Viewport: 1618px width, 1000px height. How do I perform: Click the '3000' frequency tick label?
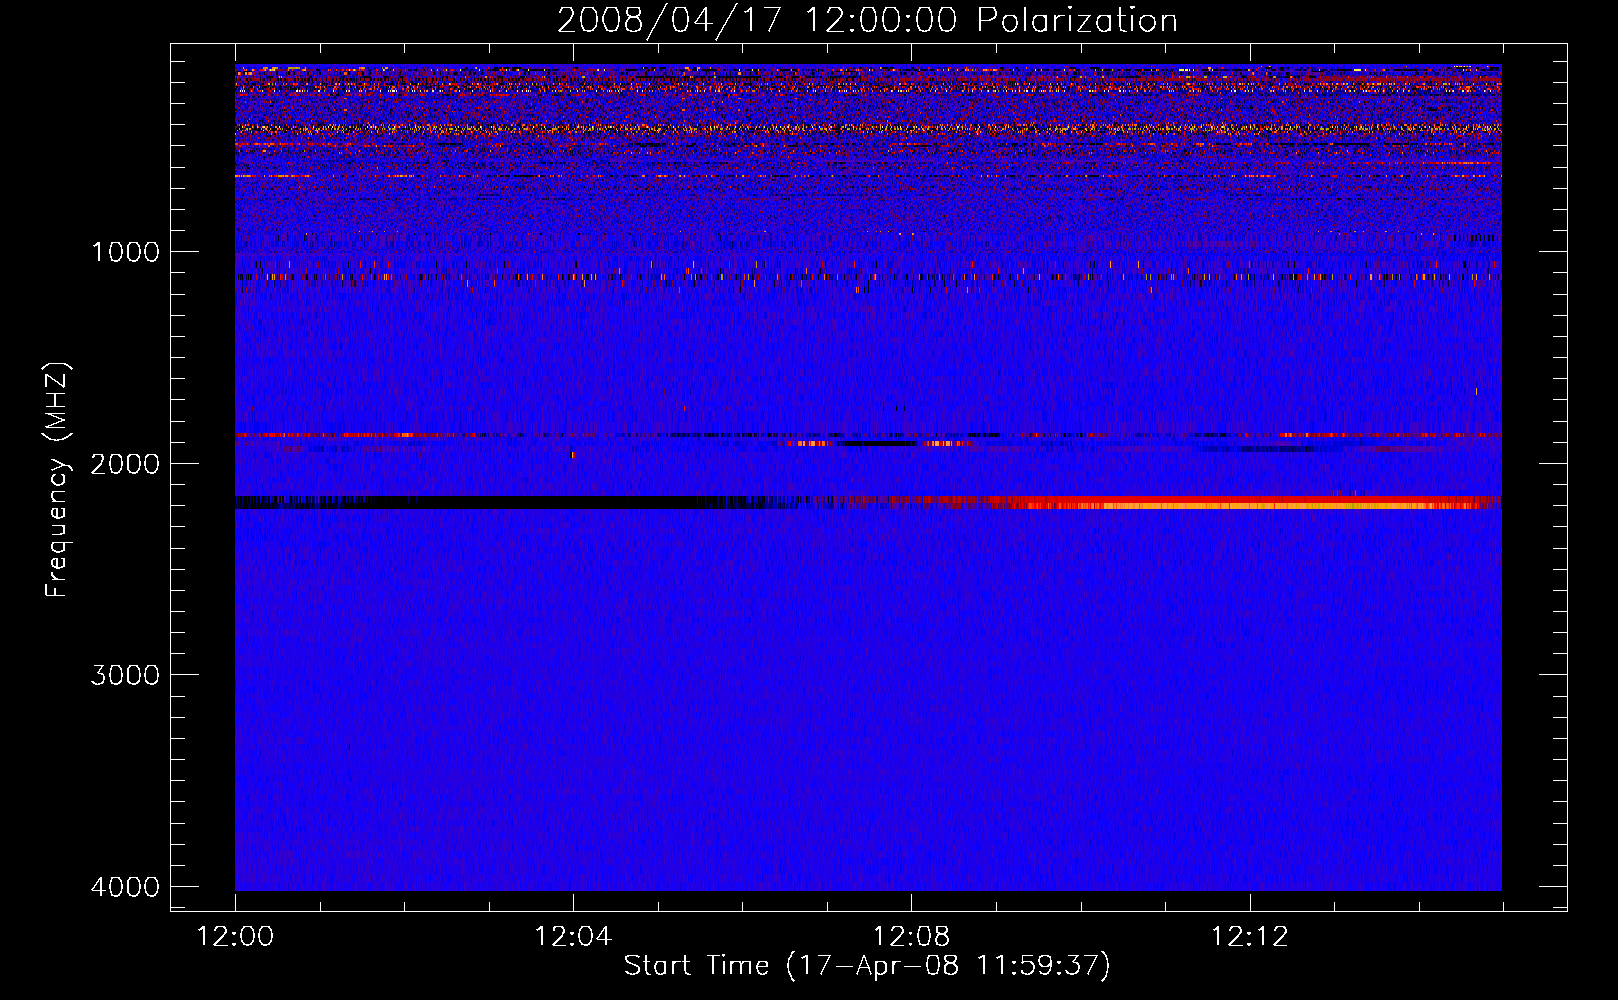point(125,675)
